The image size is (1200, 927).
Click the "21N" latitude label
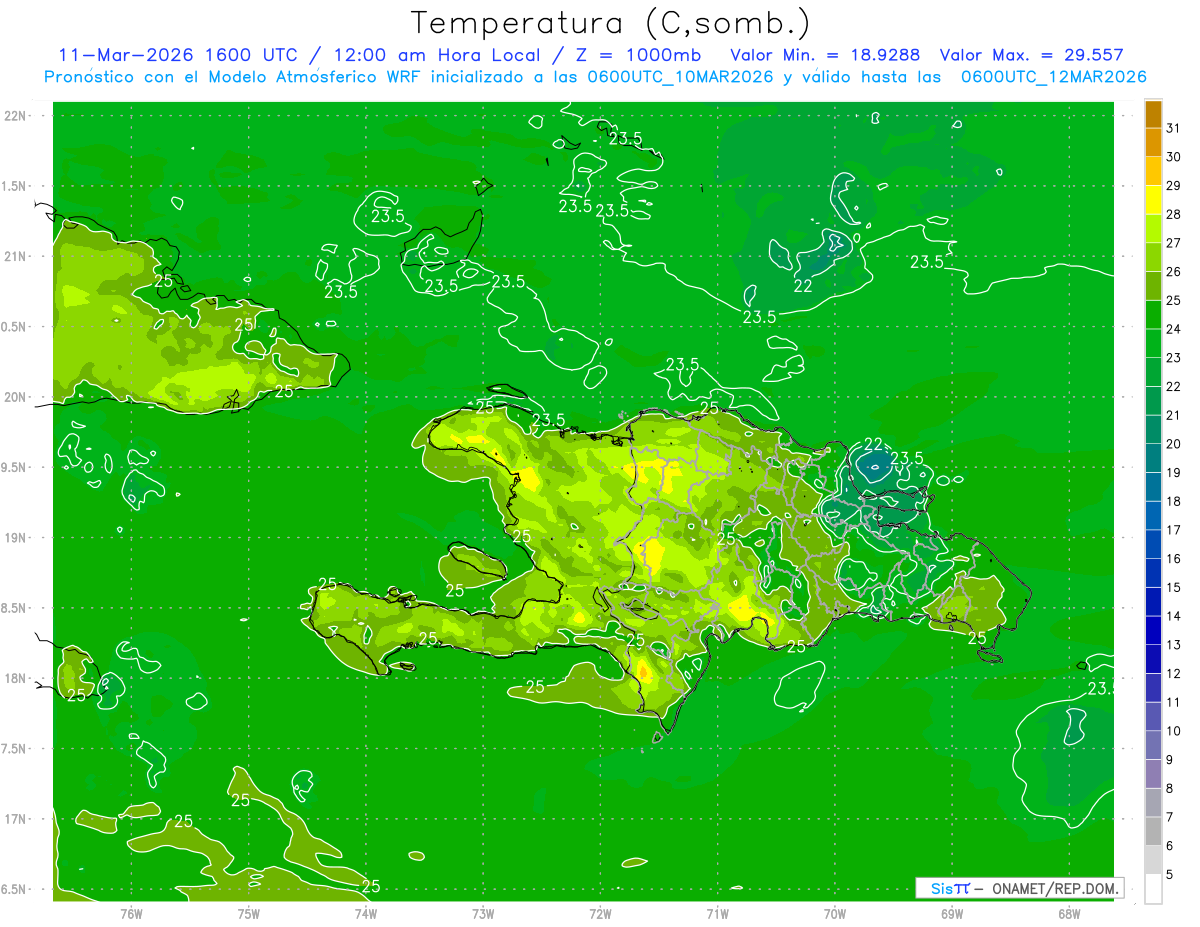click(14, 256)
